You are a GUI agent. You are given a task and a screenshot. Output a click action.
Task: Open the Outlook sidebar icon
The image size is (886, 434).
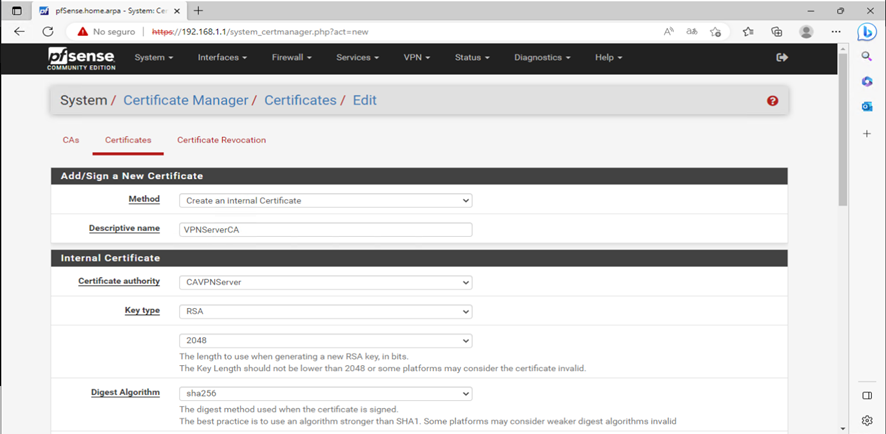click(x=867, y=107)
